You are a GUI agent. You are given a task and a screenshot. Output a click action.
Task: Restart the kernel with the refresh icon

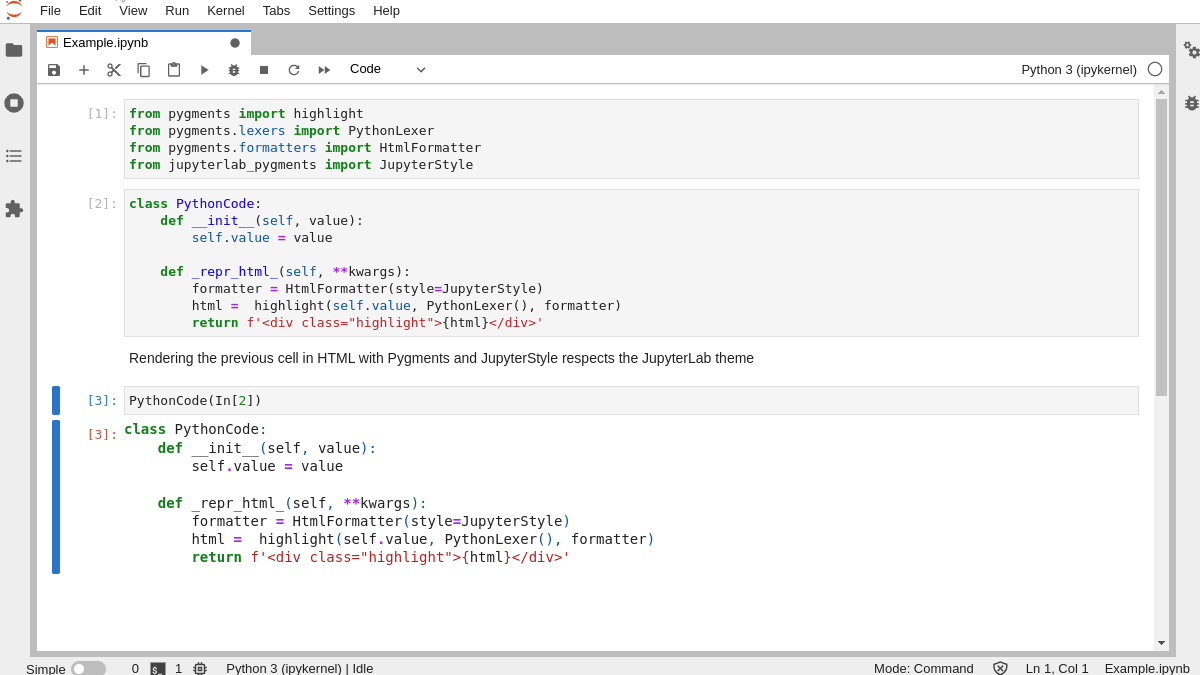[293, 69]
